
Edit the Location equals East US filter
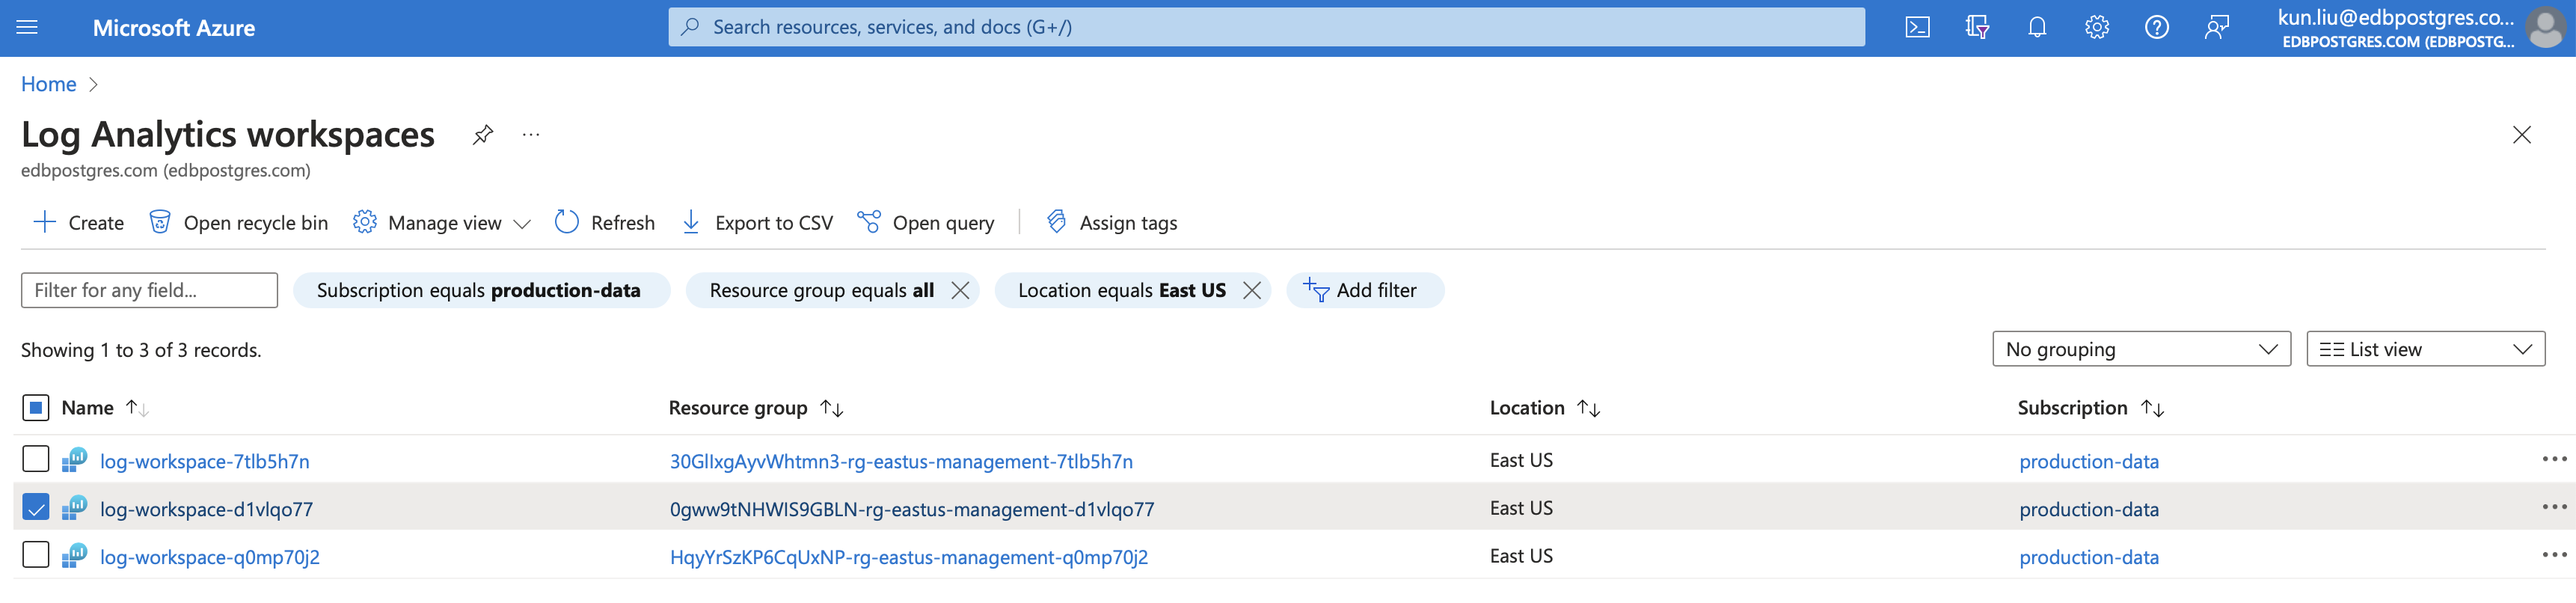(1121, 290)
